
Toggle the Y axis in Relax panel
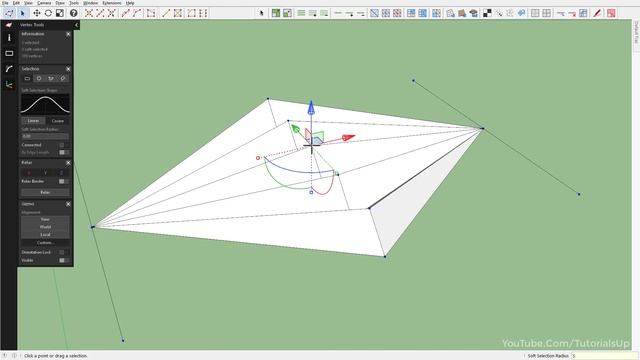point(45,173)
